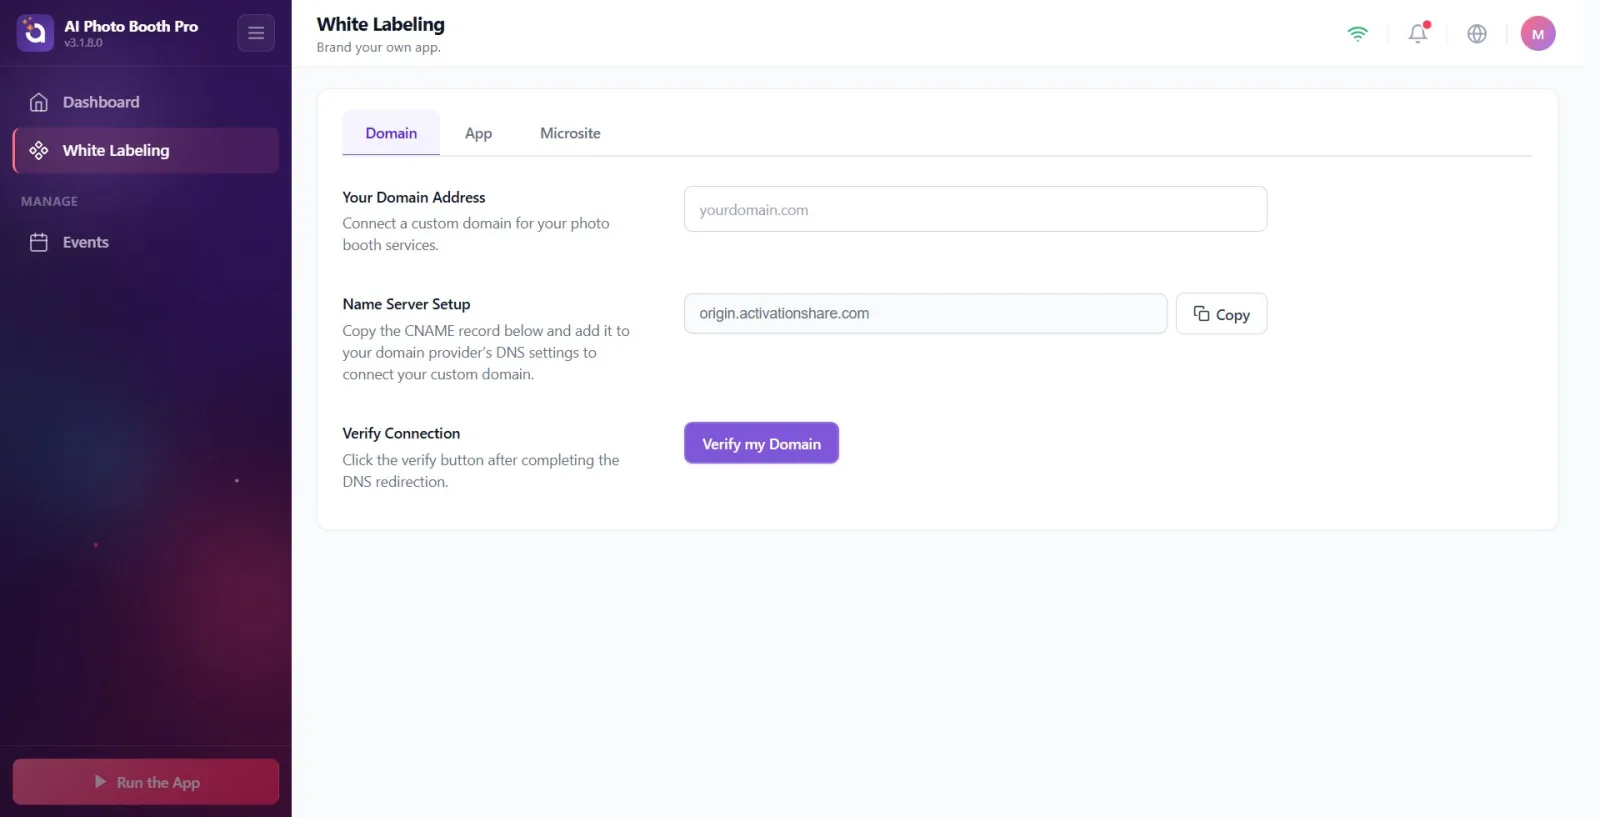This screenshot has height=817, width=1600.
Task: Switch to the Domain tab
Action: pyautogui.click(x=391, y=133)
